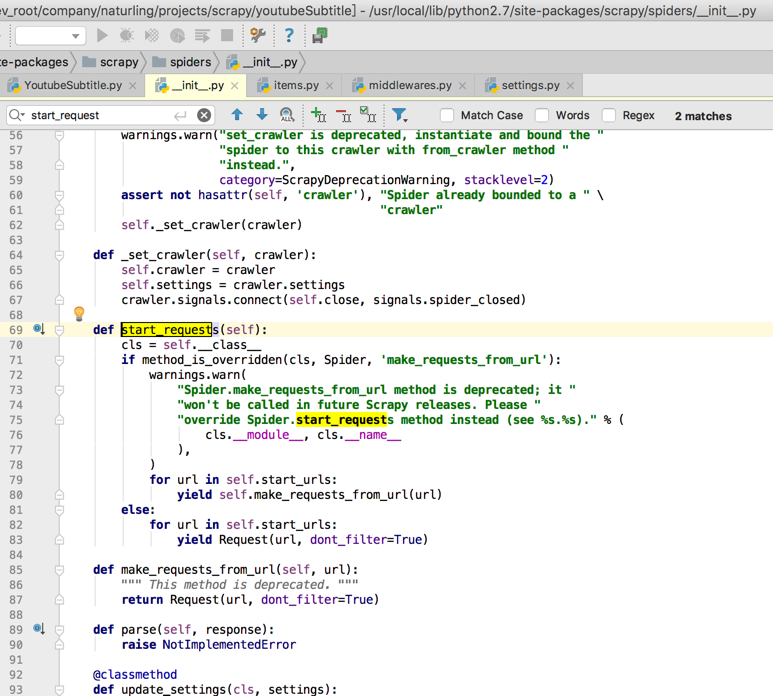773x696 pixels.
Task: Open the search filter funnel dropdown
Action: [x=400, y=115]
